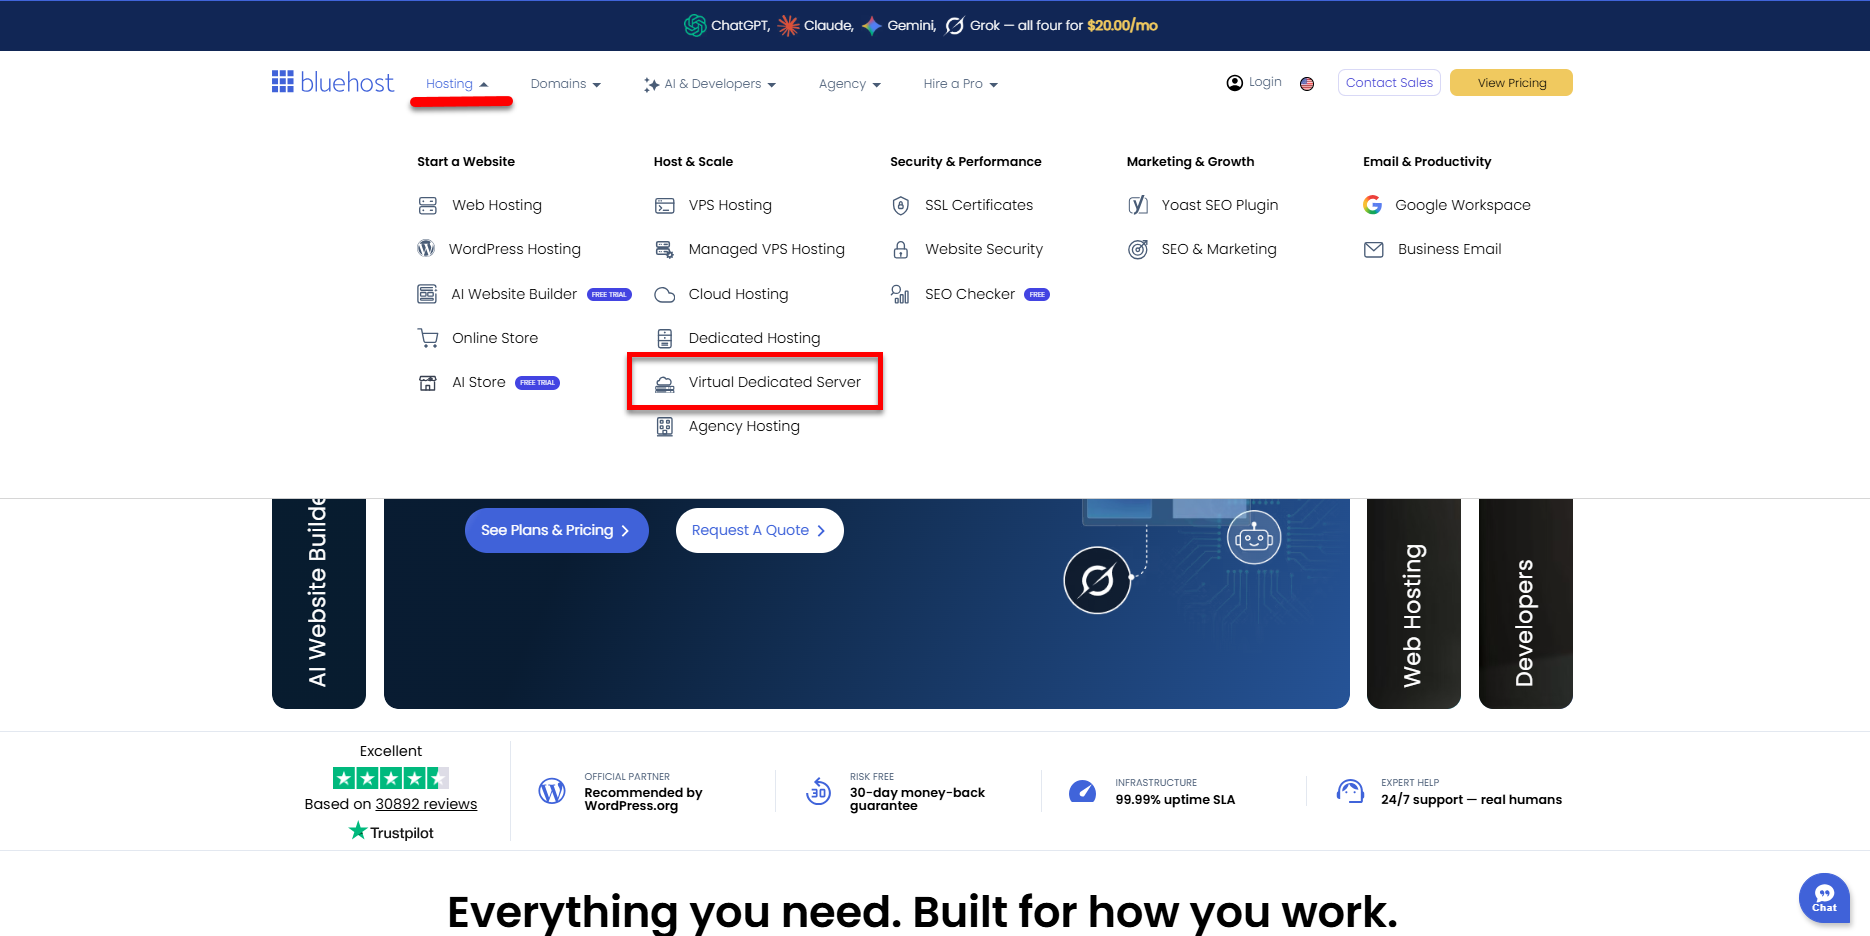Select Web Hosting menu entry
1870x936 pixels.
point(497,205)
